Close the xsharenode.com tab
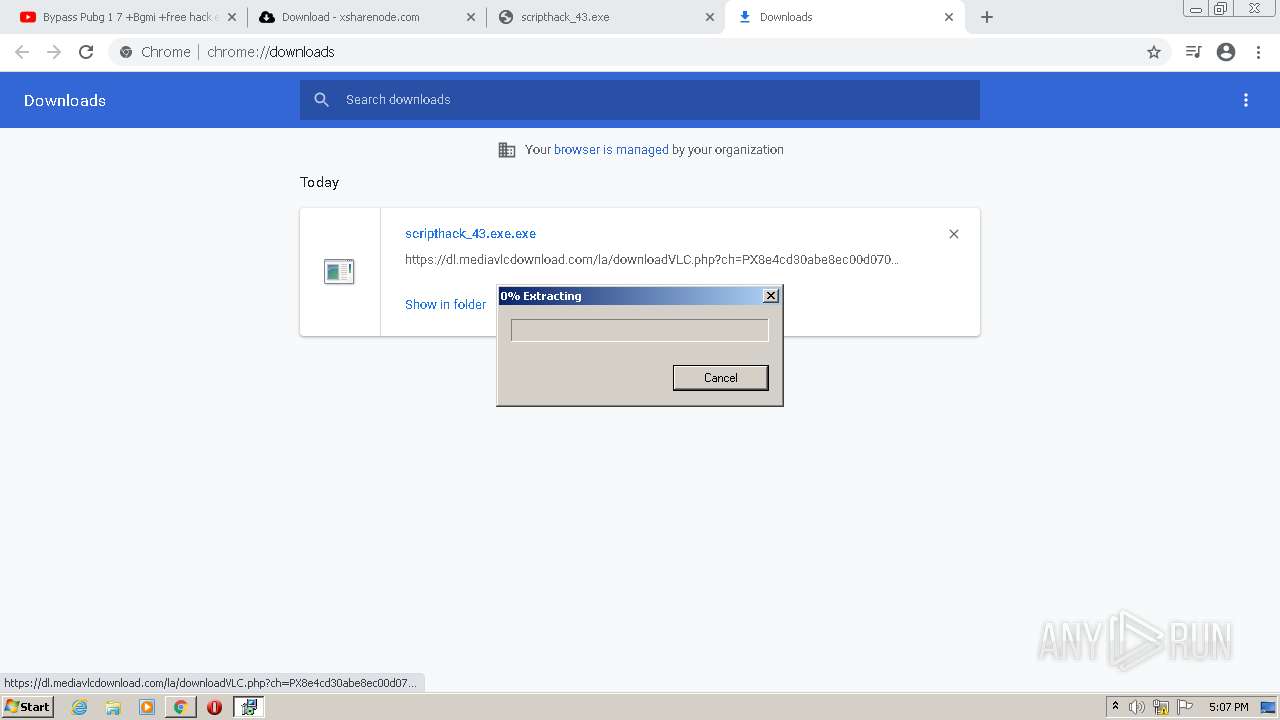The height and width of the screenshot is (720, 1280). pos(471,17)
